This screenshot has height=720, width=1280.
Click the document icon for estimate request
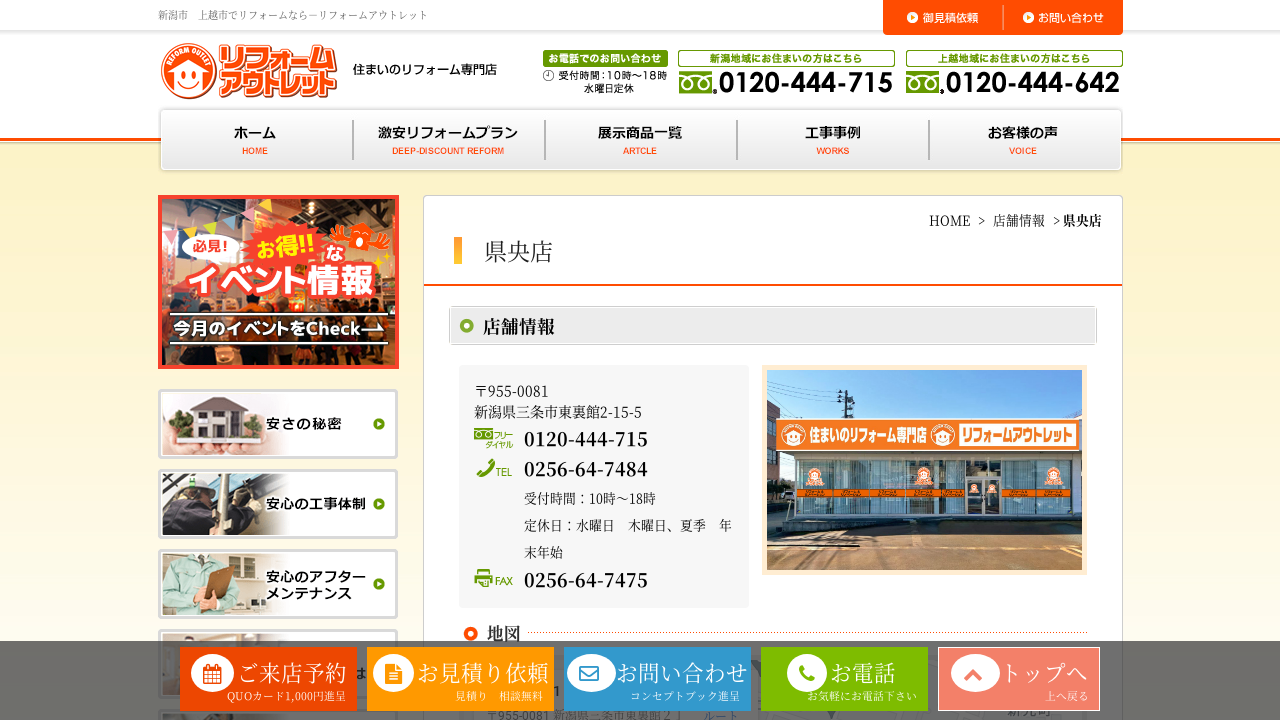click(393, 673)
